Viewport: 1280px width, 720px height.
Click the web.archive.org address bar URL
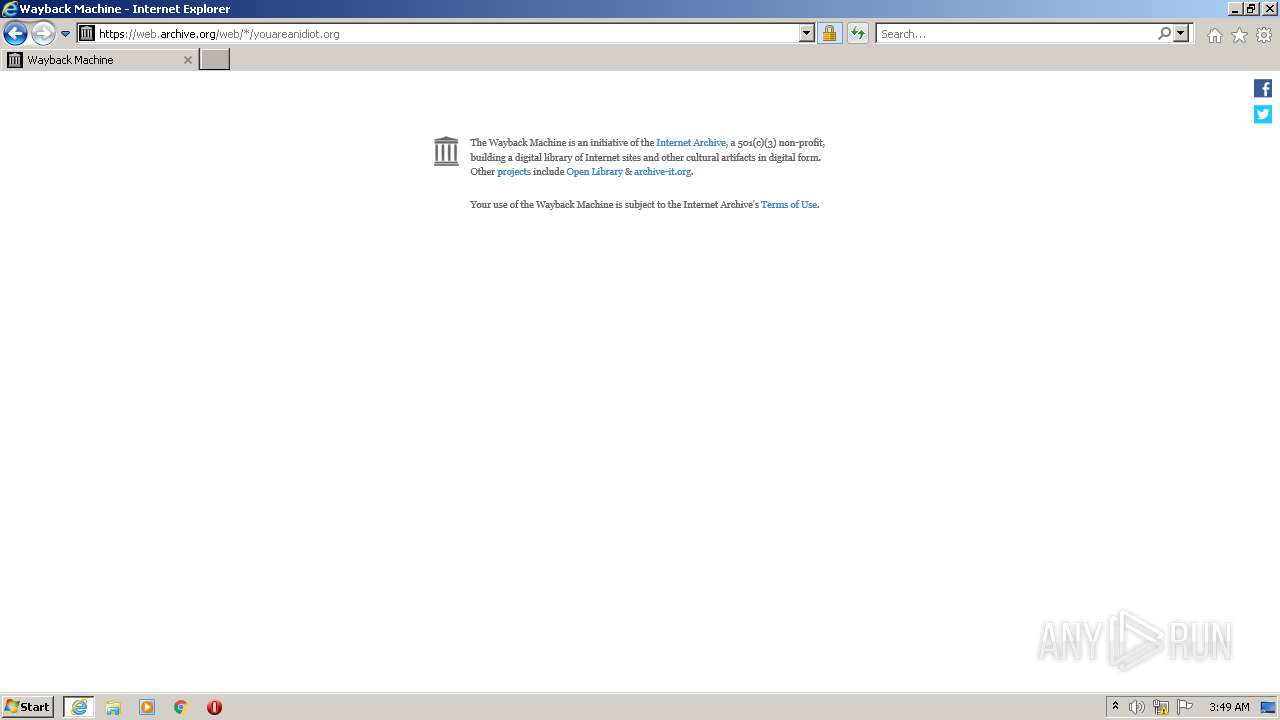219,34
